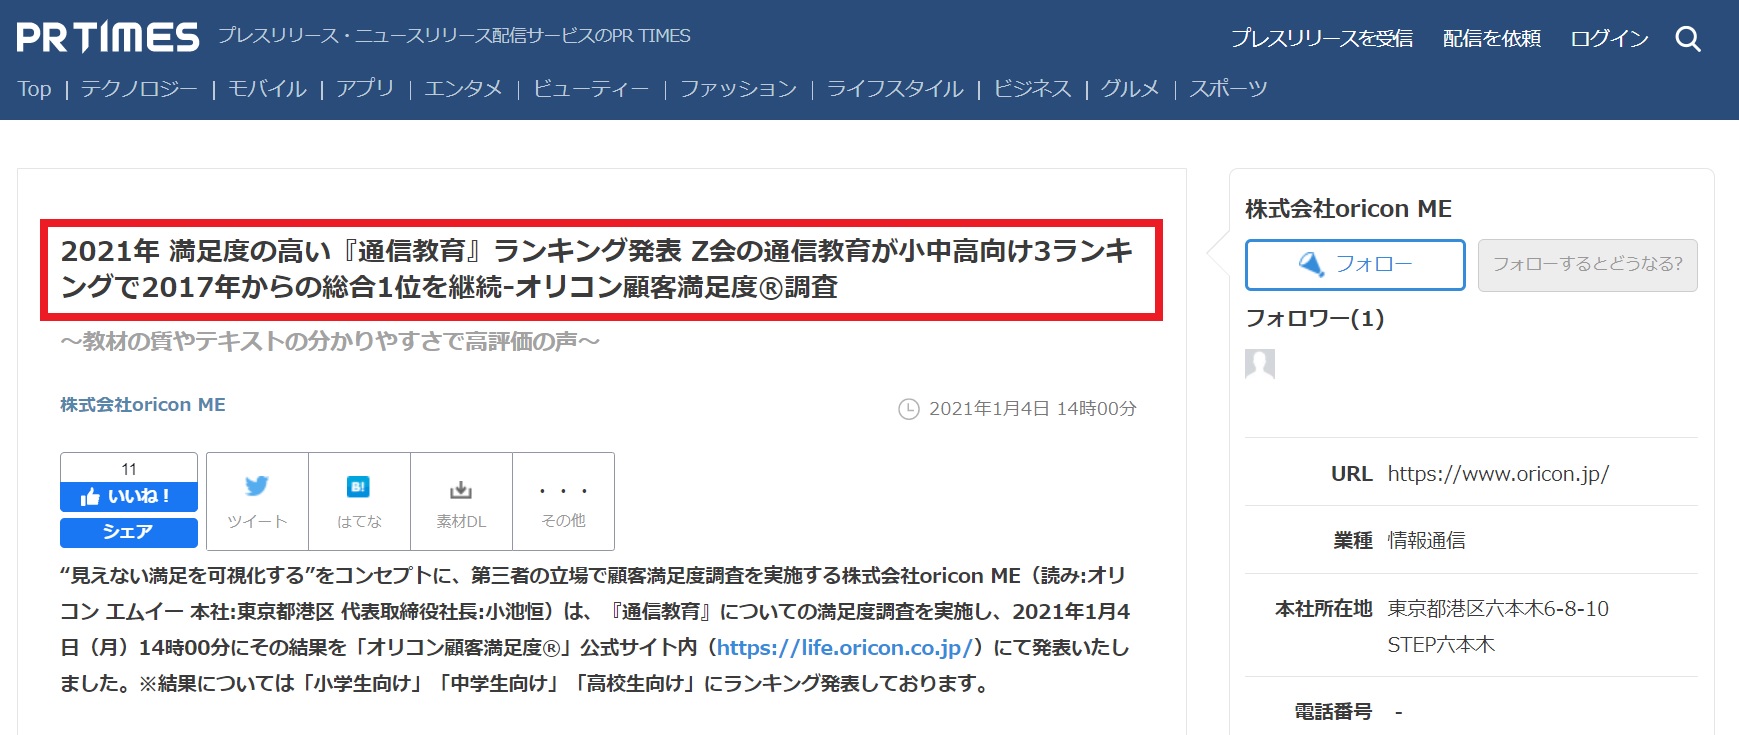Click the PR TIMES logo
Image resolution: width=1739 pixels, height=735 pixels.
pyautogui.click(x=108, y=37)
